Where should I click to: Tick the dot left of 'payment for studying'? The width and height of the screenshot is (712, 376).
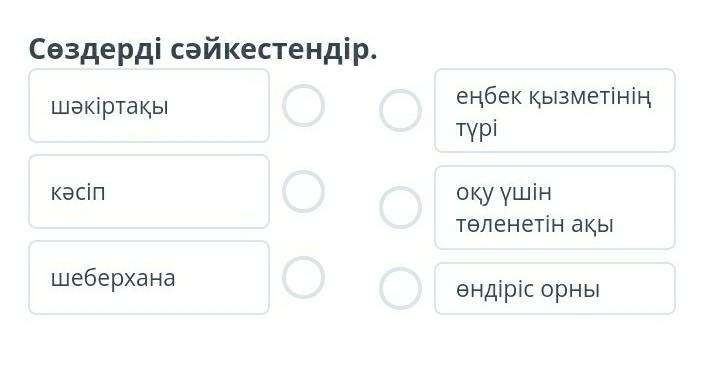400,207
